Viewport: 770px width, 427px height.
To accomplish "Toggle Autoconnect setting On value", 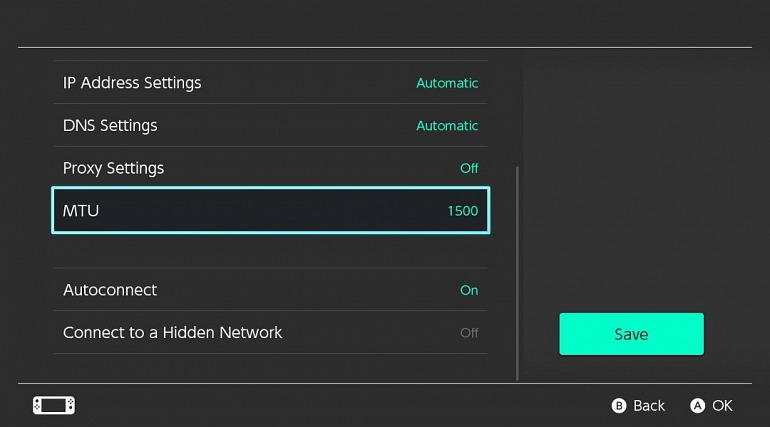I will 469,290.
